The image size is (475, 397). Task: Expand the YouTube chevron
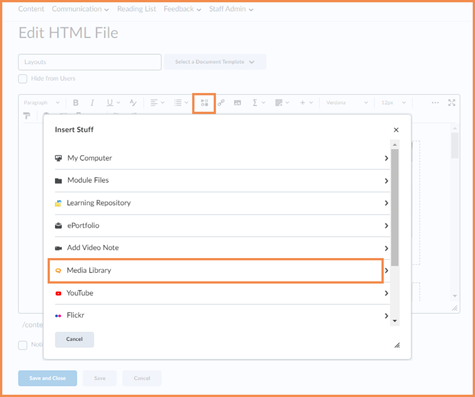(386, 293)
